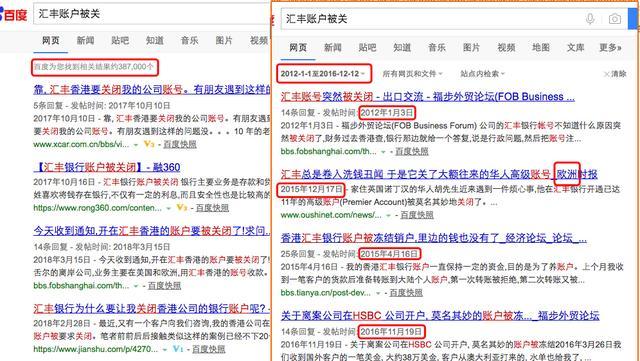Switch to 地图 tab in right panel
The image size is (640, 361).
(541, 48)
